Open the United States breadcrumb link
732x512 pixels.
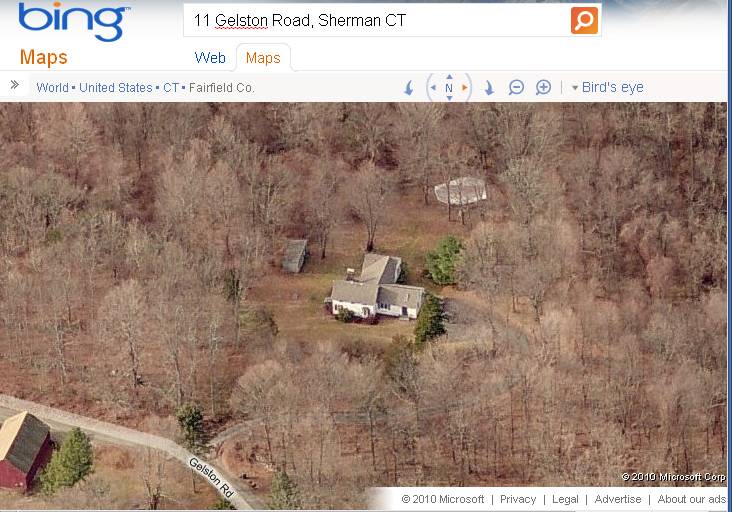coord(116,88)
